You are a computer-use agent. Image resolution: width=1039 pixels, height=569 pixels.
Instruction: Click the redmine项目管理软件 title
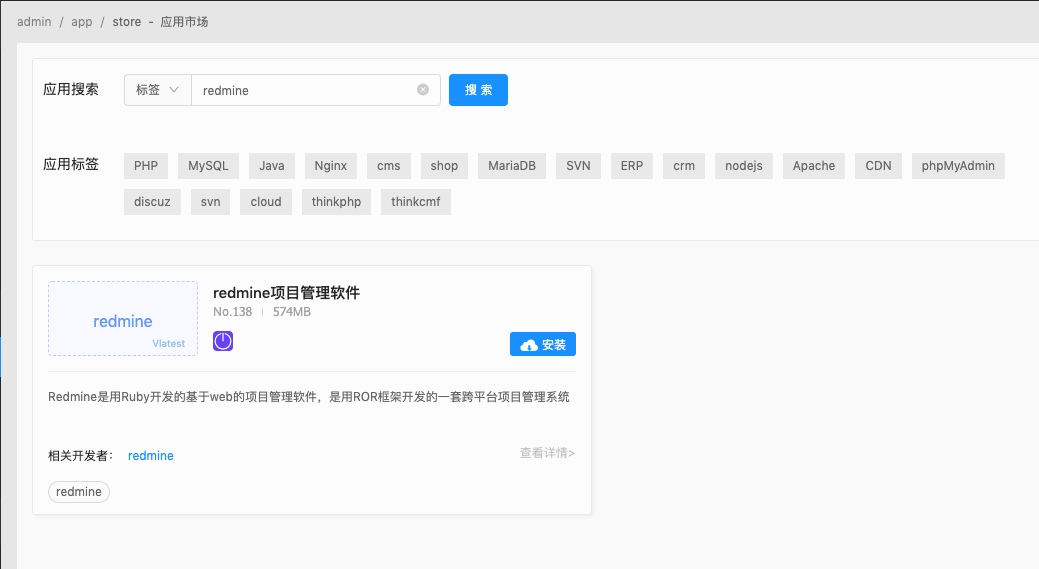tap(286, 293)
